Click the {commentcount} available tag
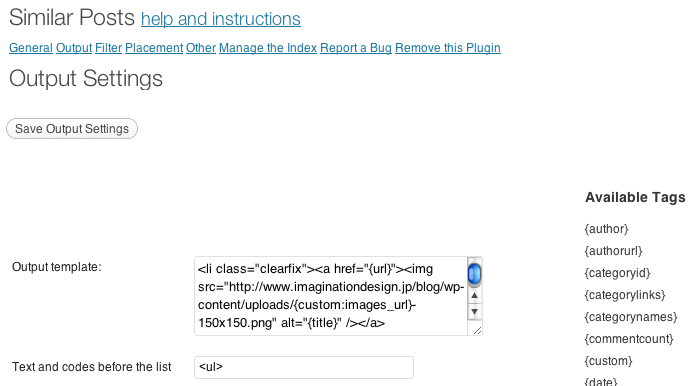The height and width of the screenshot is (386, 700). pyautogui.click(x=629, y=339)
